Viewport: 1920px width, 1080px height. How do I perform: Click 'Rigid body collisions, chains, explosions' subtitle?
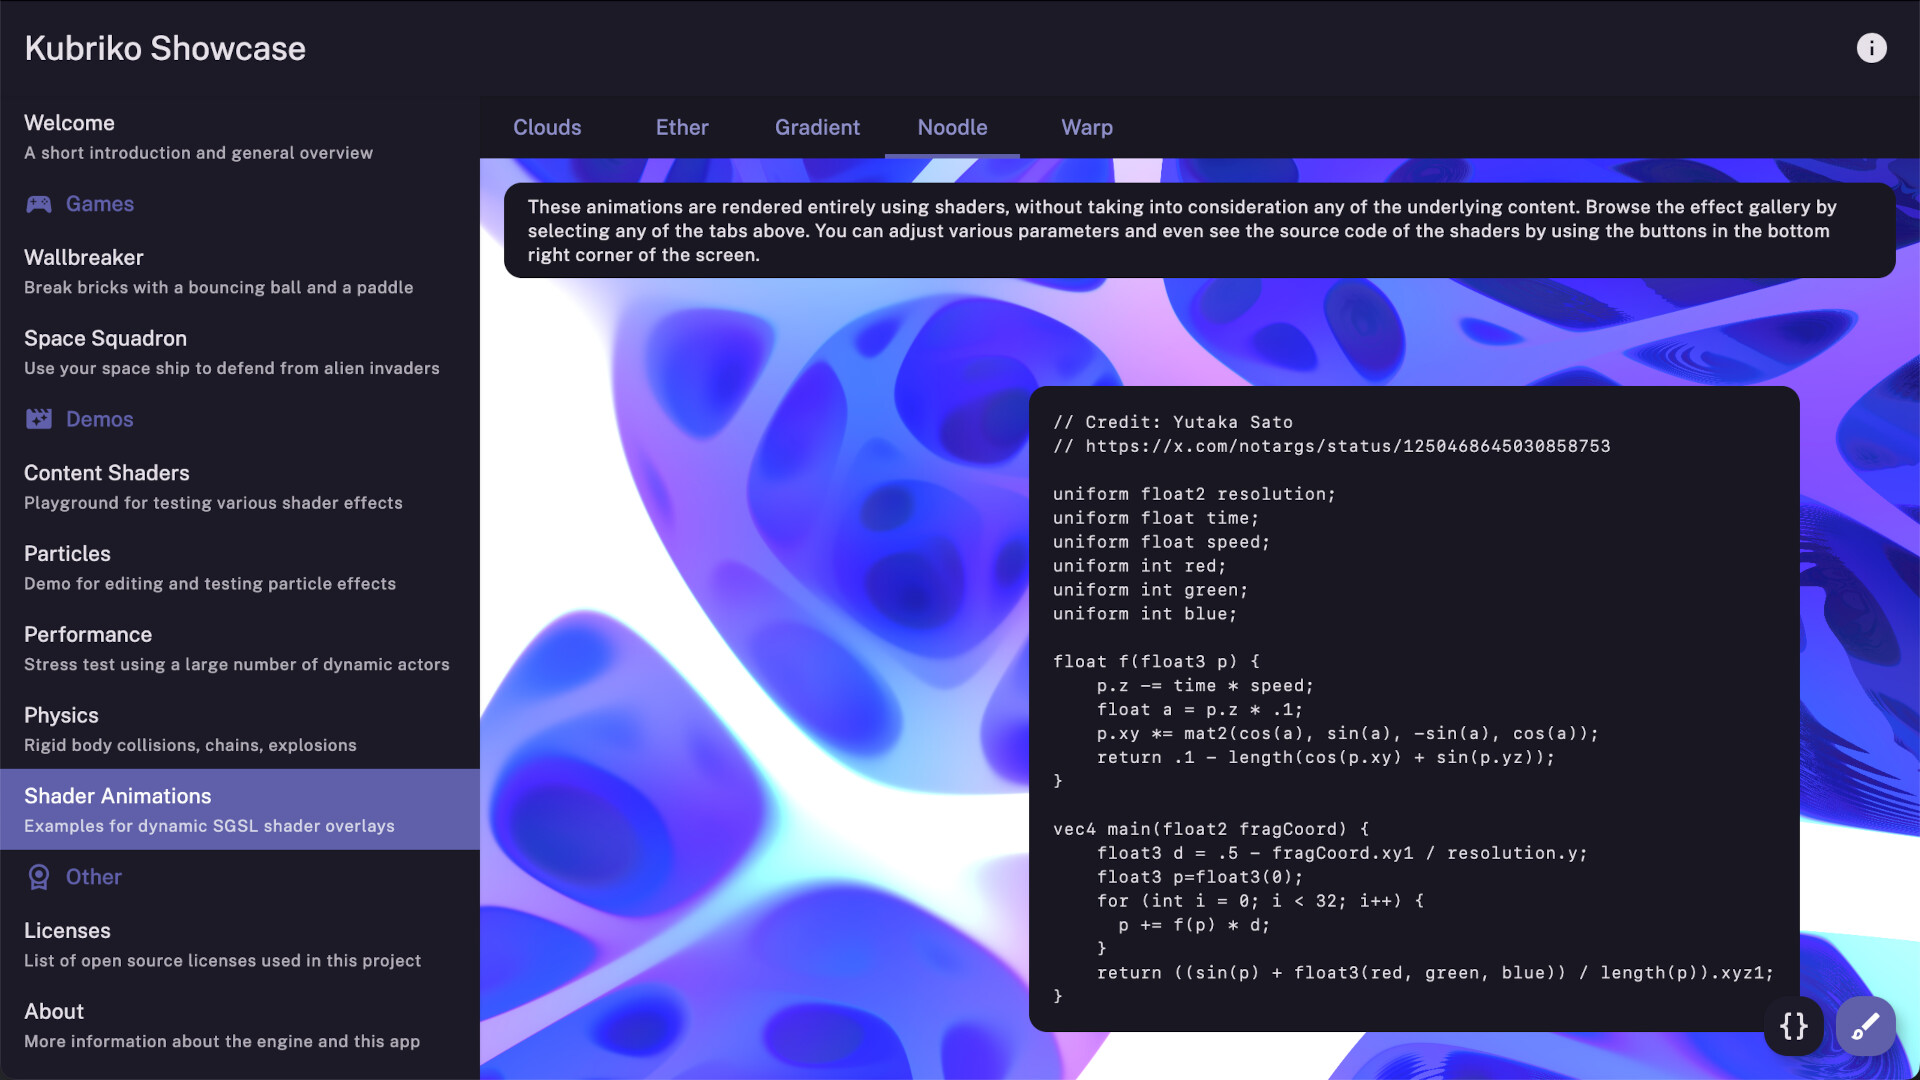click(x=190, y=746)
